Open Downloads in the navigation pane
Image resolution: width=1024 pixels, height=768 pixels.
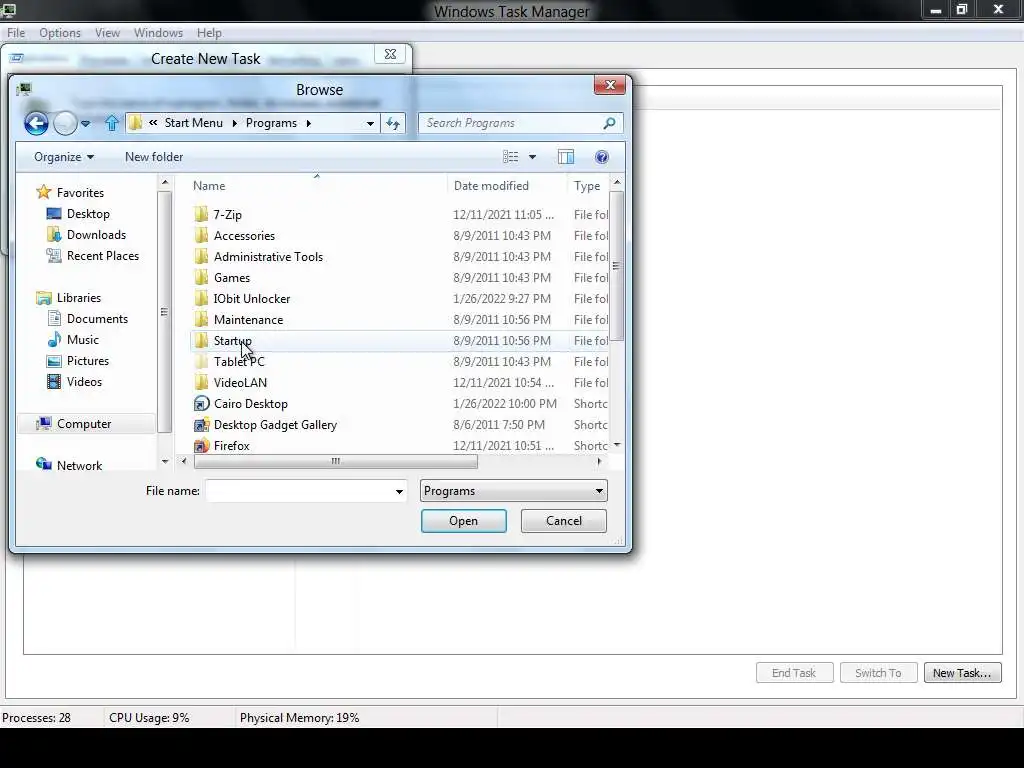pos(86,234)
